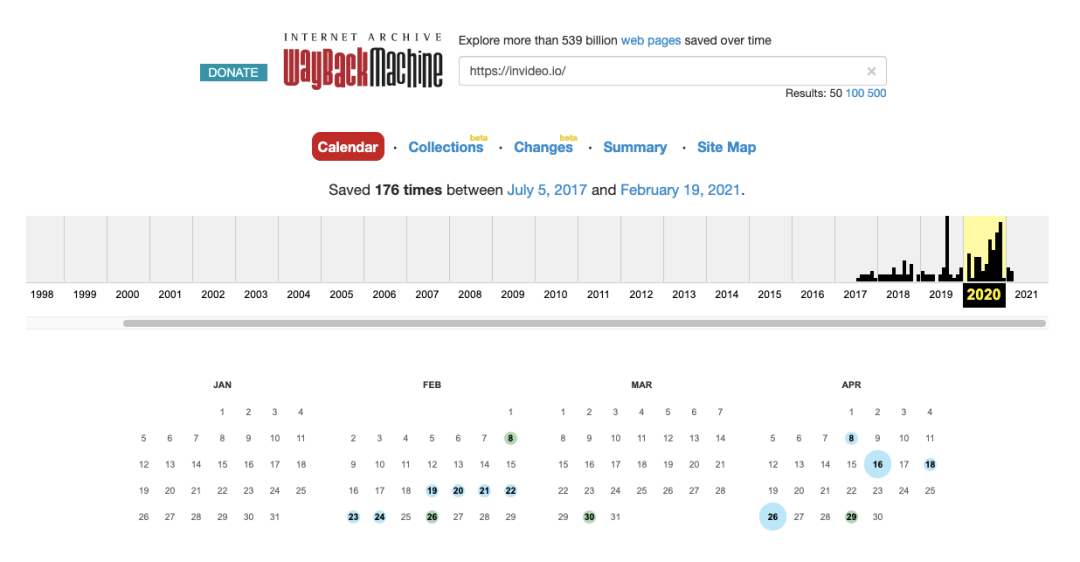Open the Summary tab
The height and width of the screenshot is (562, 1080).
pyautogui.click(x=635, y=147)
